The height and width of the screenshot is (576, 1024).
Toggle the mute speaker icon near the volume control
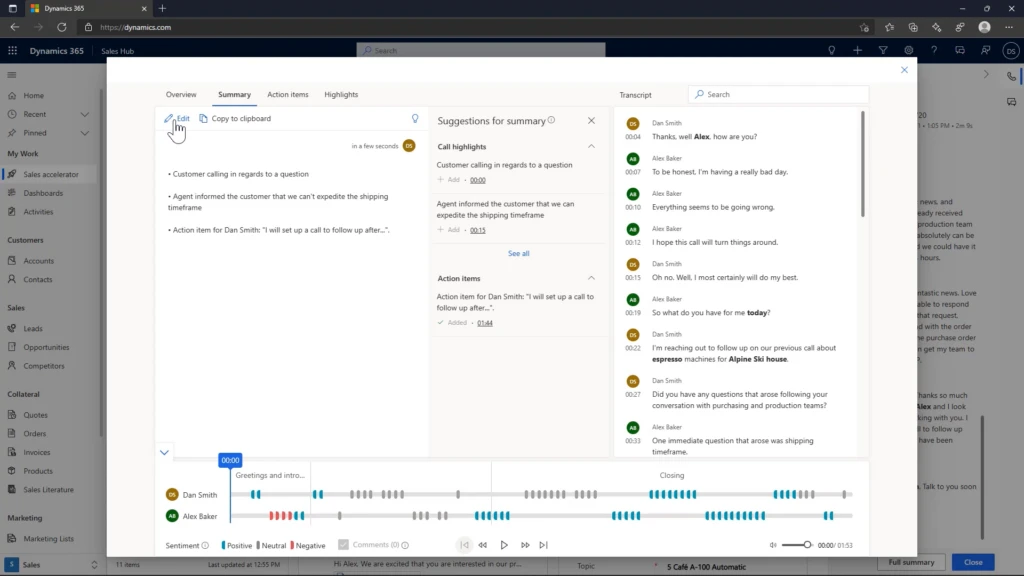coord(772,544)
